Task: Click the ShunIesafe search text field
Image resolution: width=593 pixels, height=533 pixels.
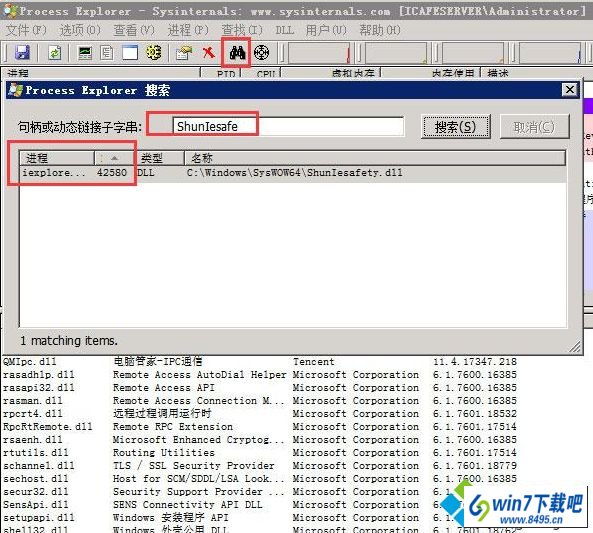Action: (288, 126)
